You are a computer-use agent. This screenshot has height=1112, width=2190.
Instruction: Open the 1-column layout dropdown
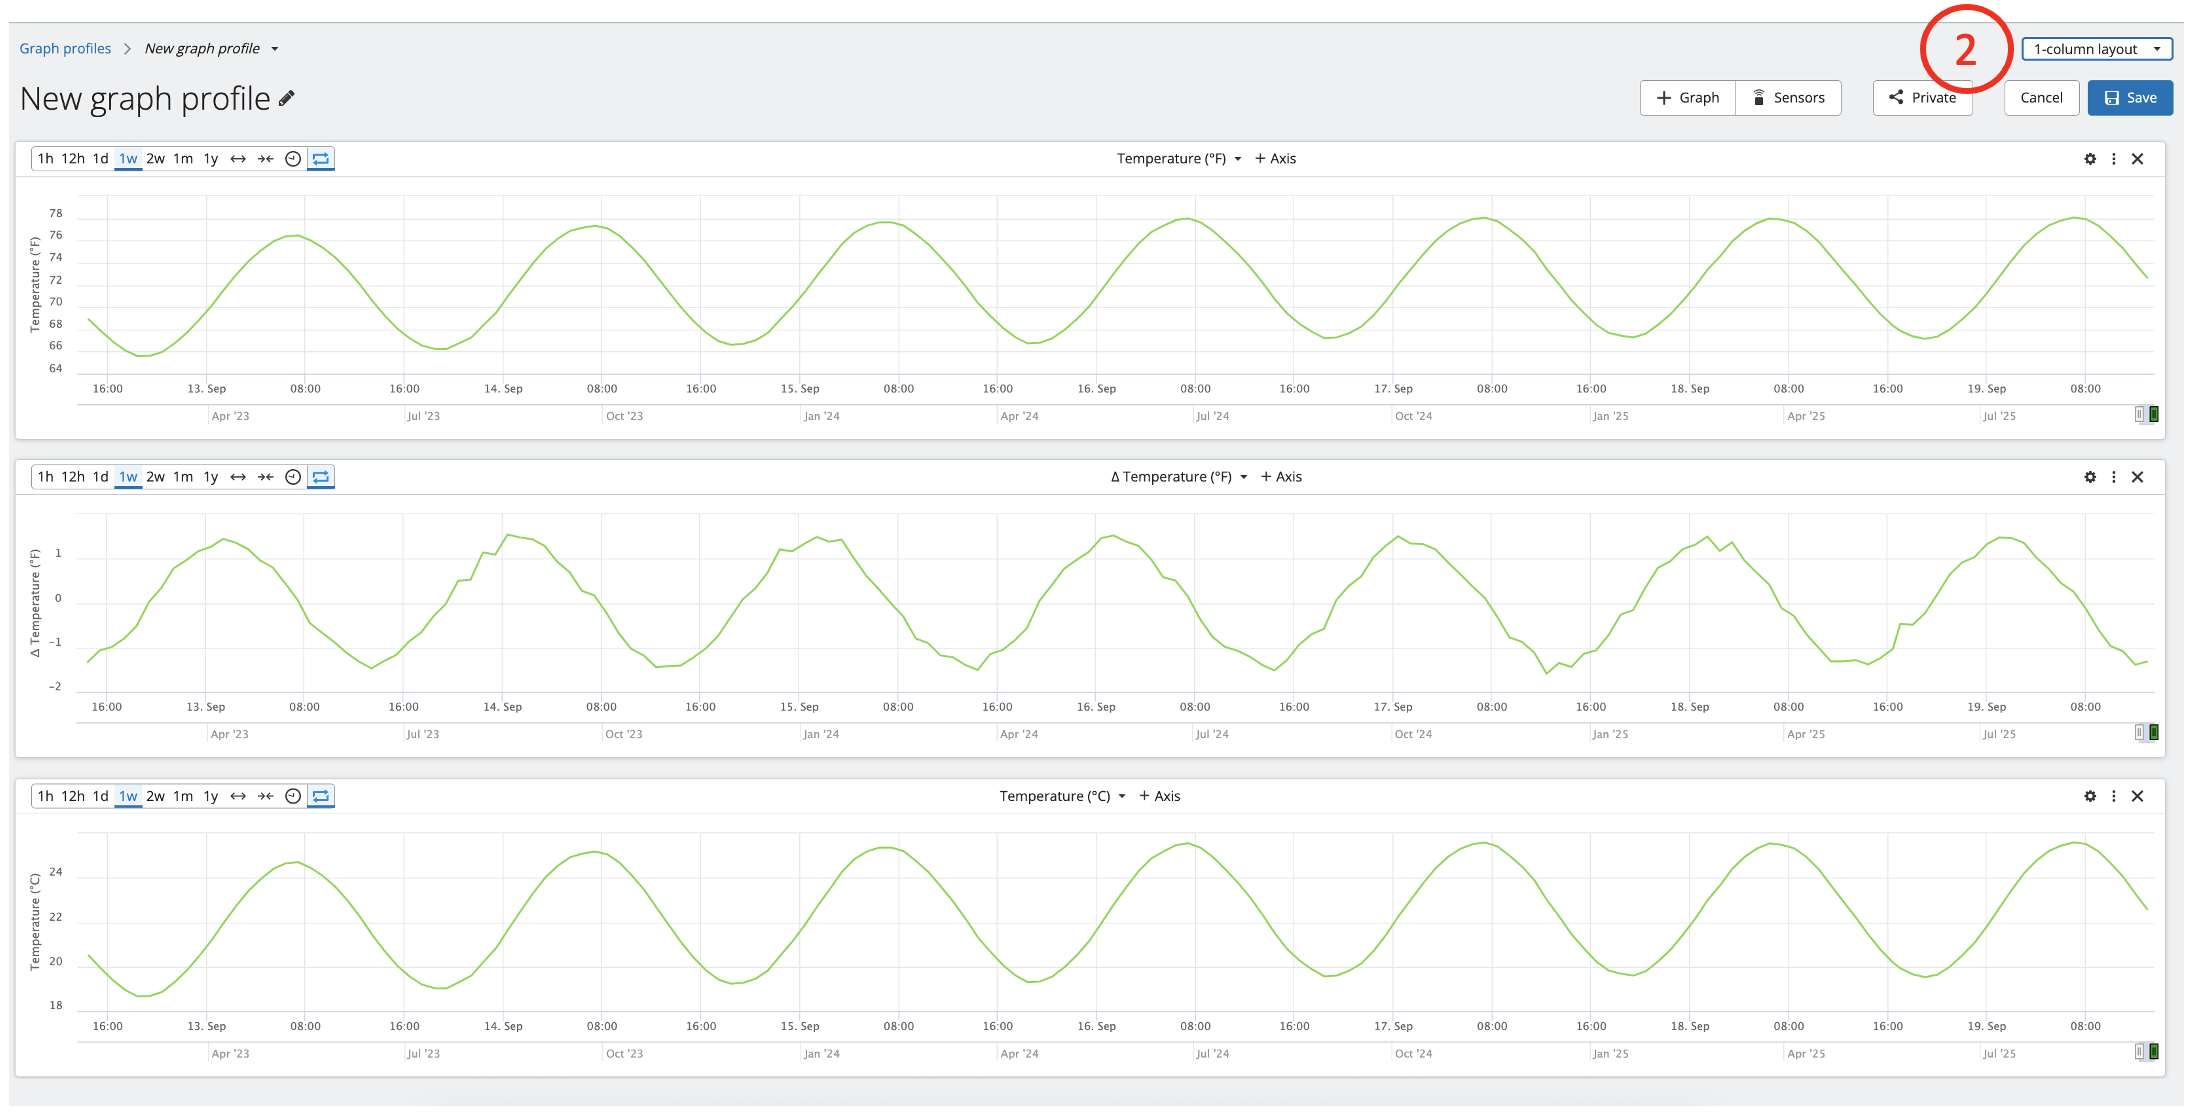pyautogui.click(x=2096, y=49)
